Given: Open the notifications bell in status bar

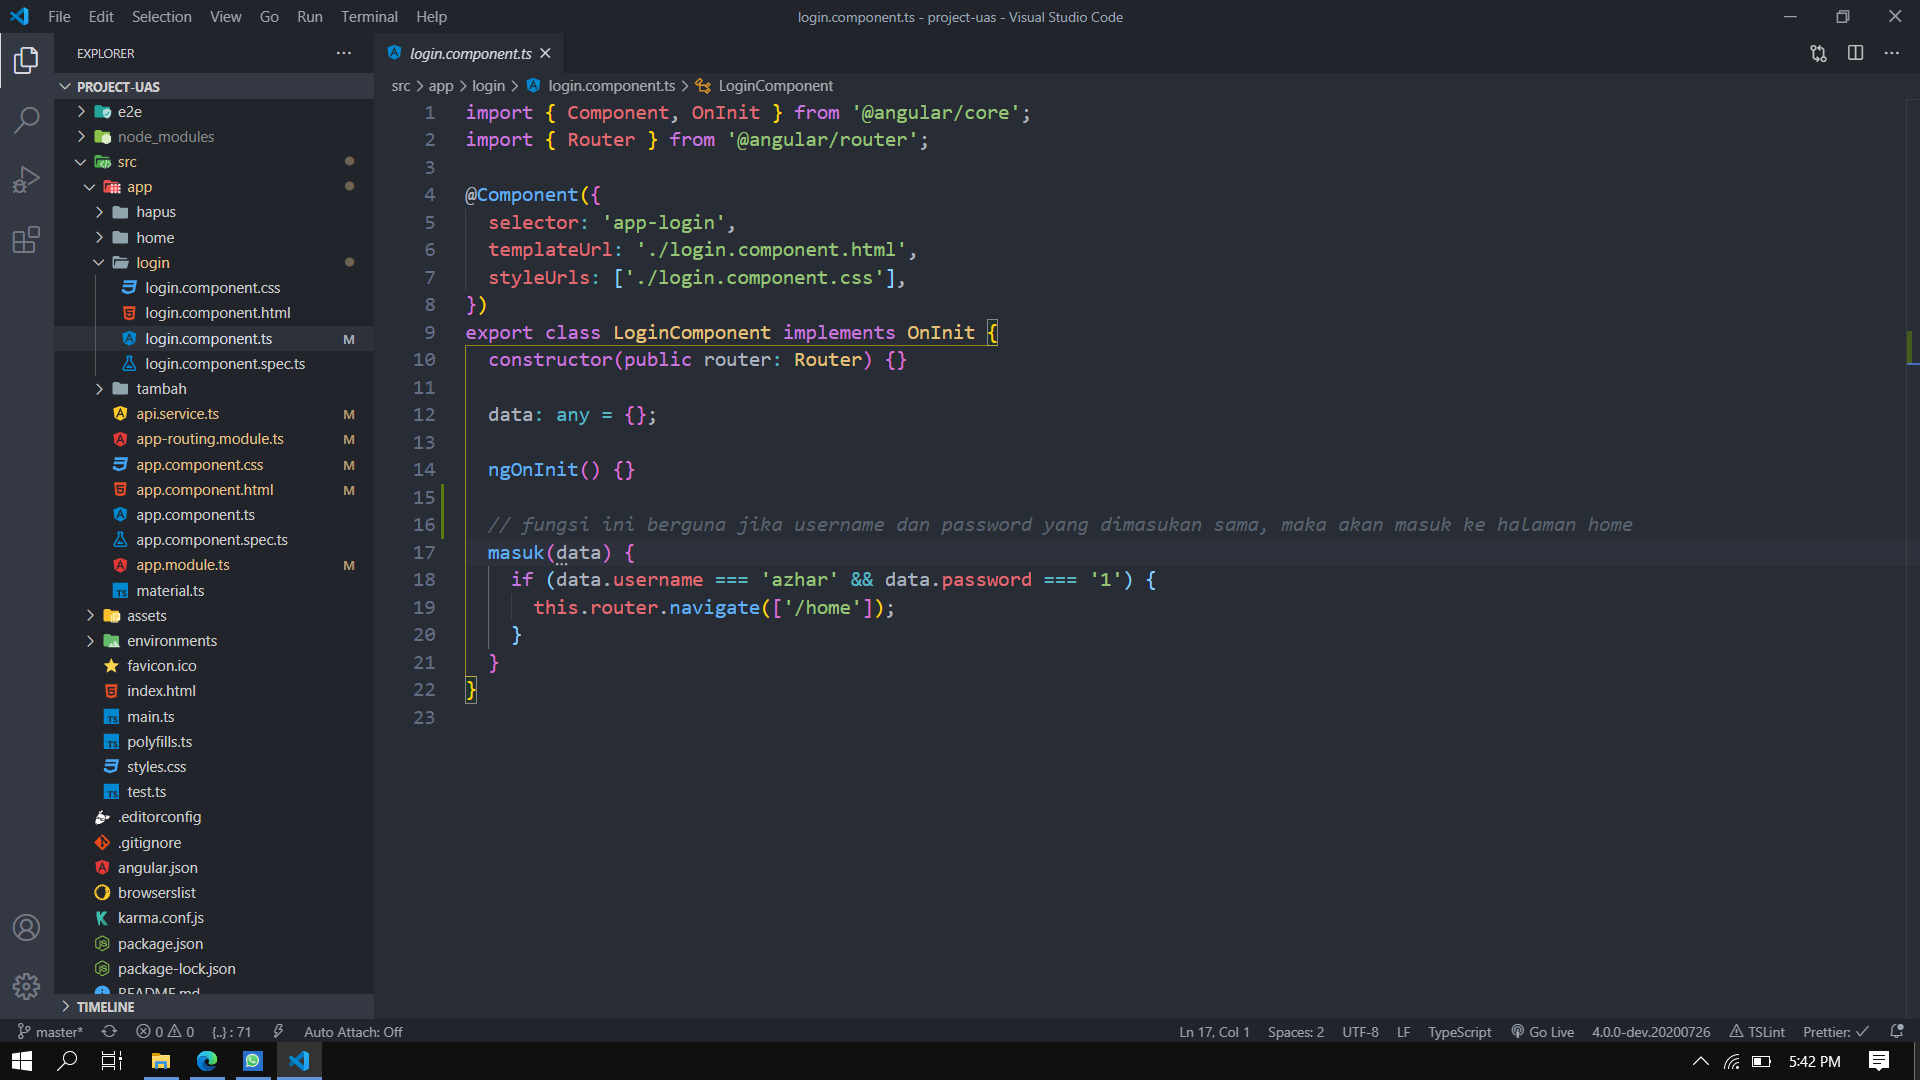Looking at the screenshot, I should [1897, 1031].
